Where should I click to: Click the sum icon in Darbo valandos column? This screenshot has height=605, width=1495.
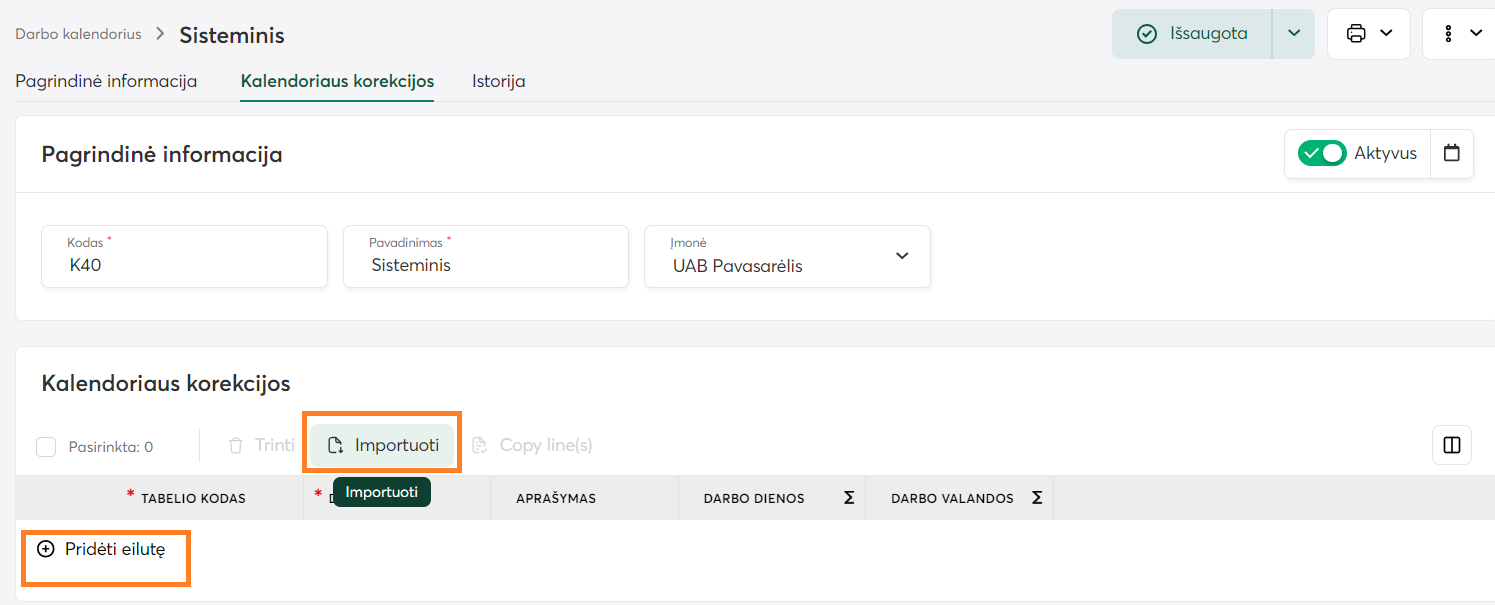pyautogui.click(x=1037, y=498)
